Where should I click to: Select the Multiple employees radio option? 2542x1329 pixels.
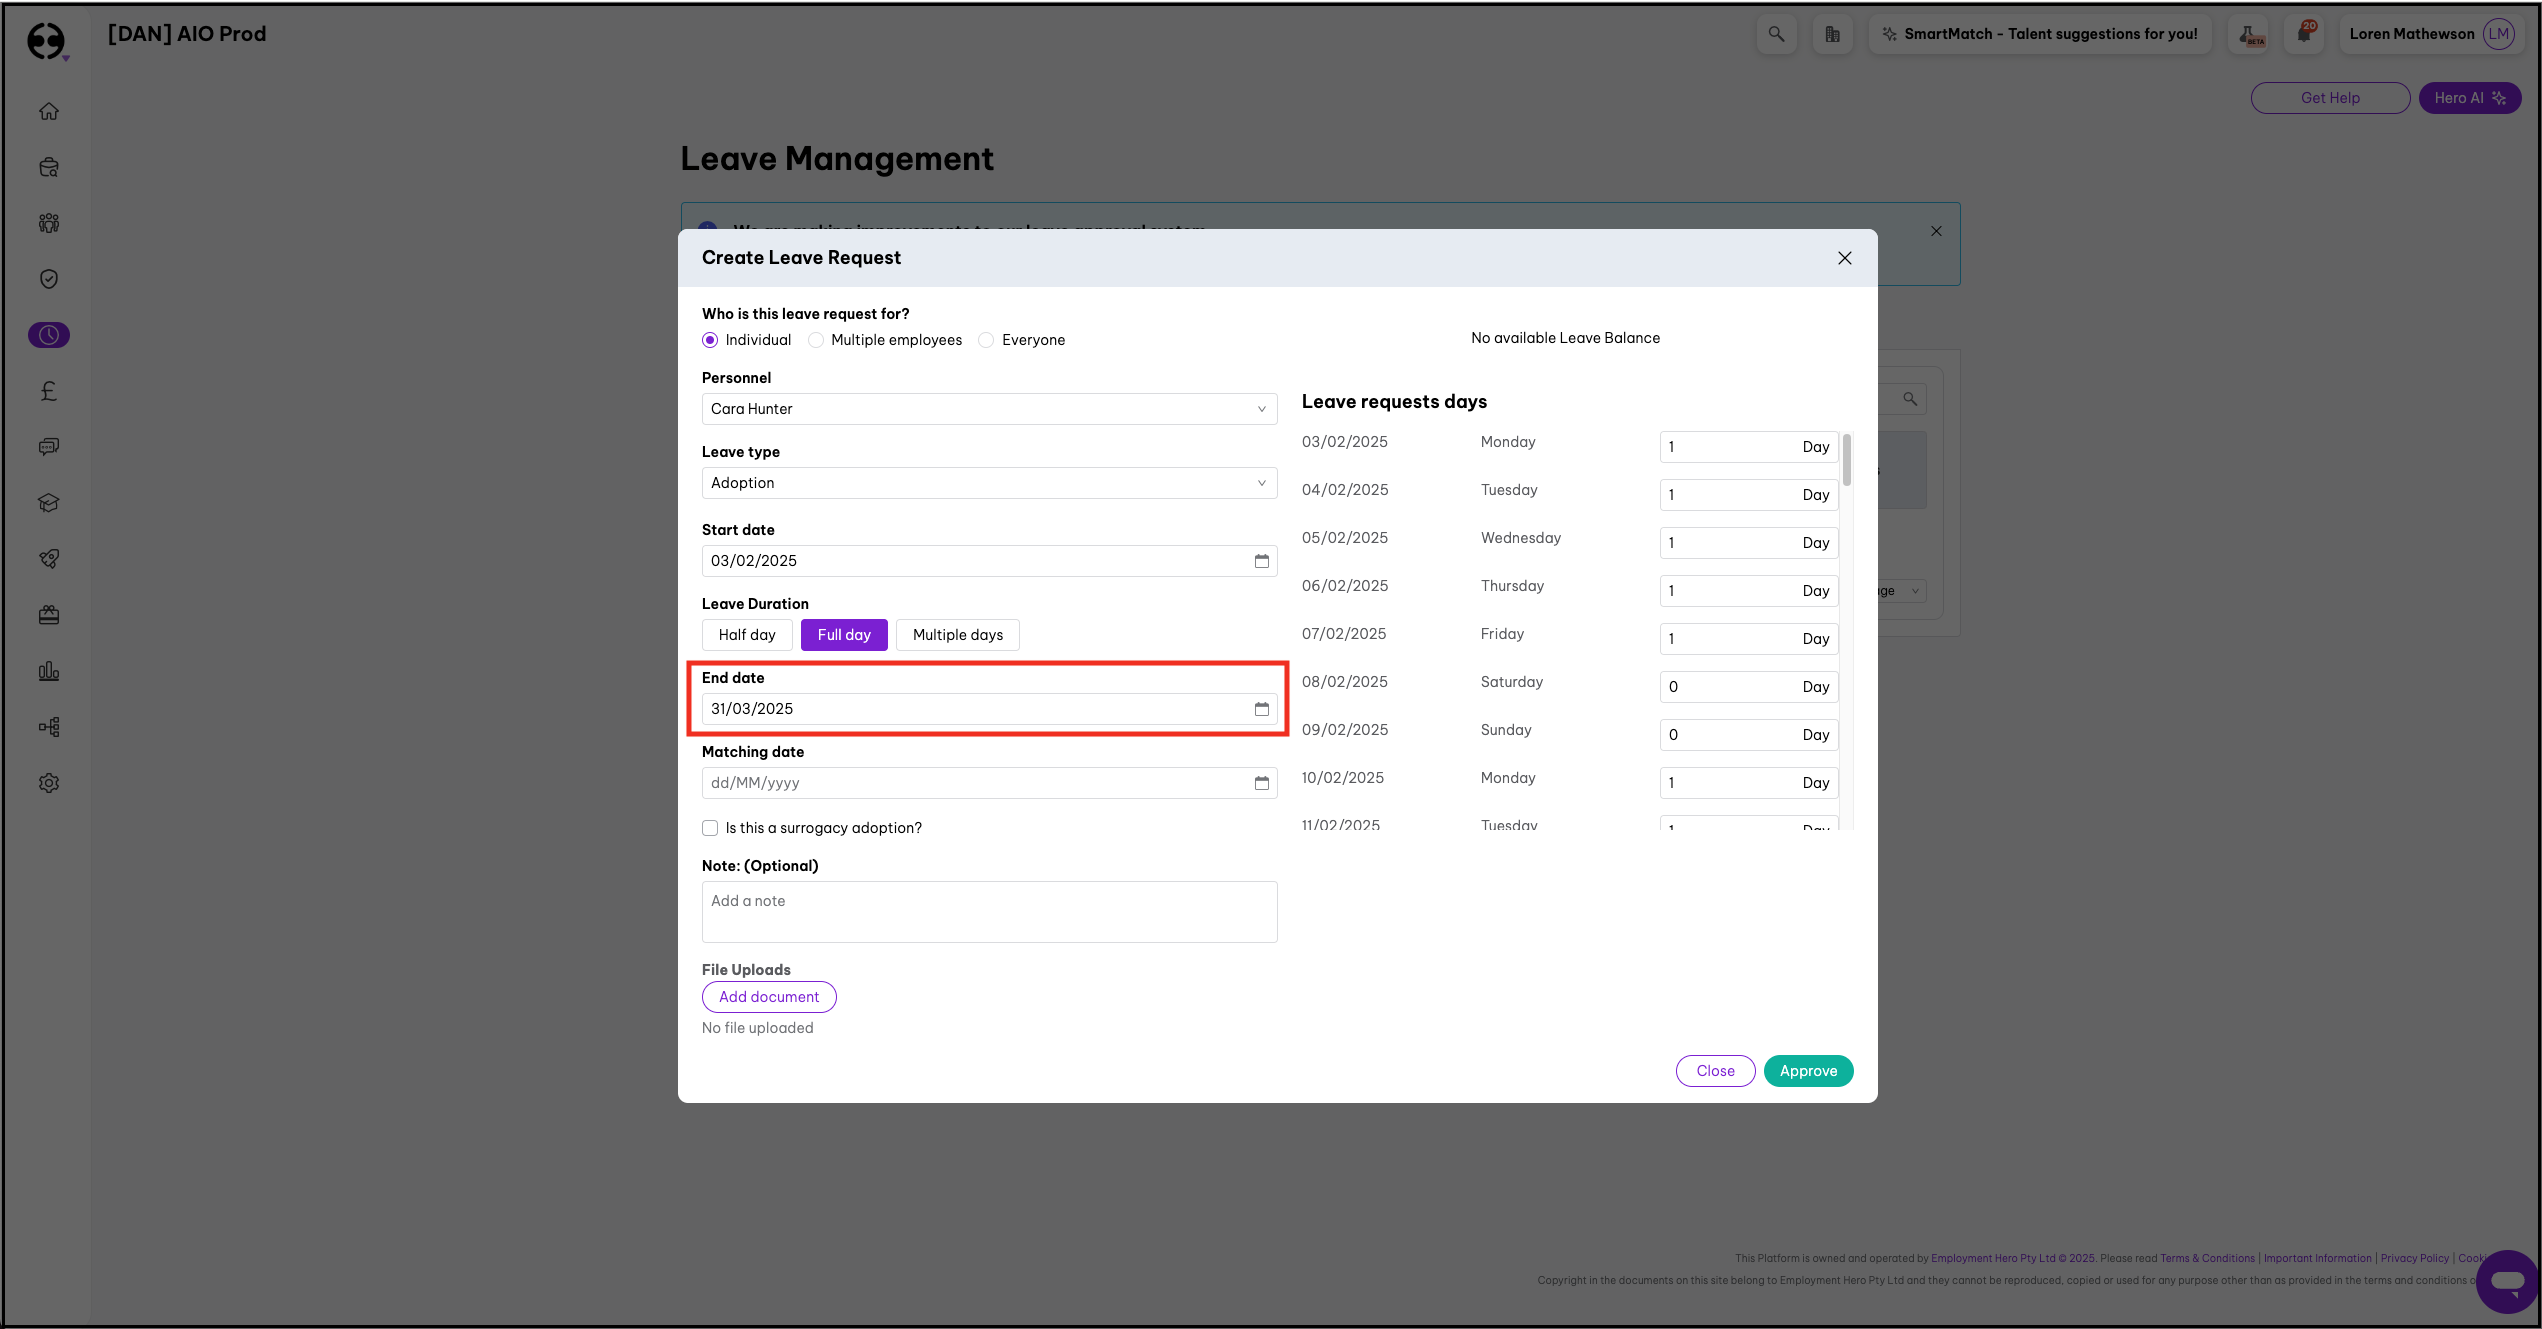point(816,340)
